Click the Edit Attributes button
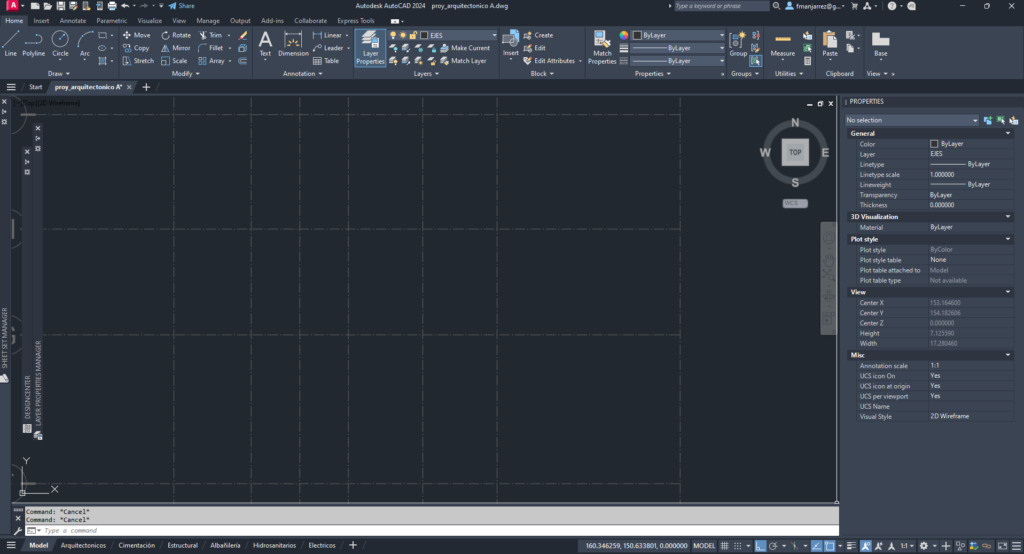 [554, 61]
